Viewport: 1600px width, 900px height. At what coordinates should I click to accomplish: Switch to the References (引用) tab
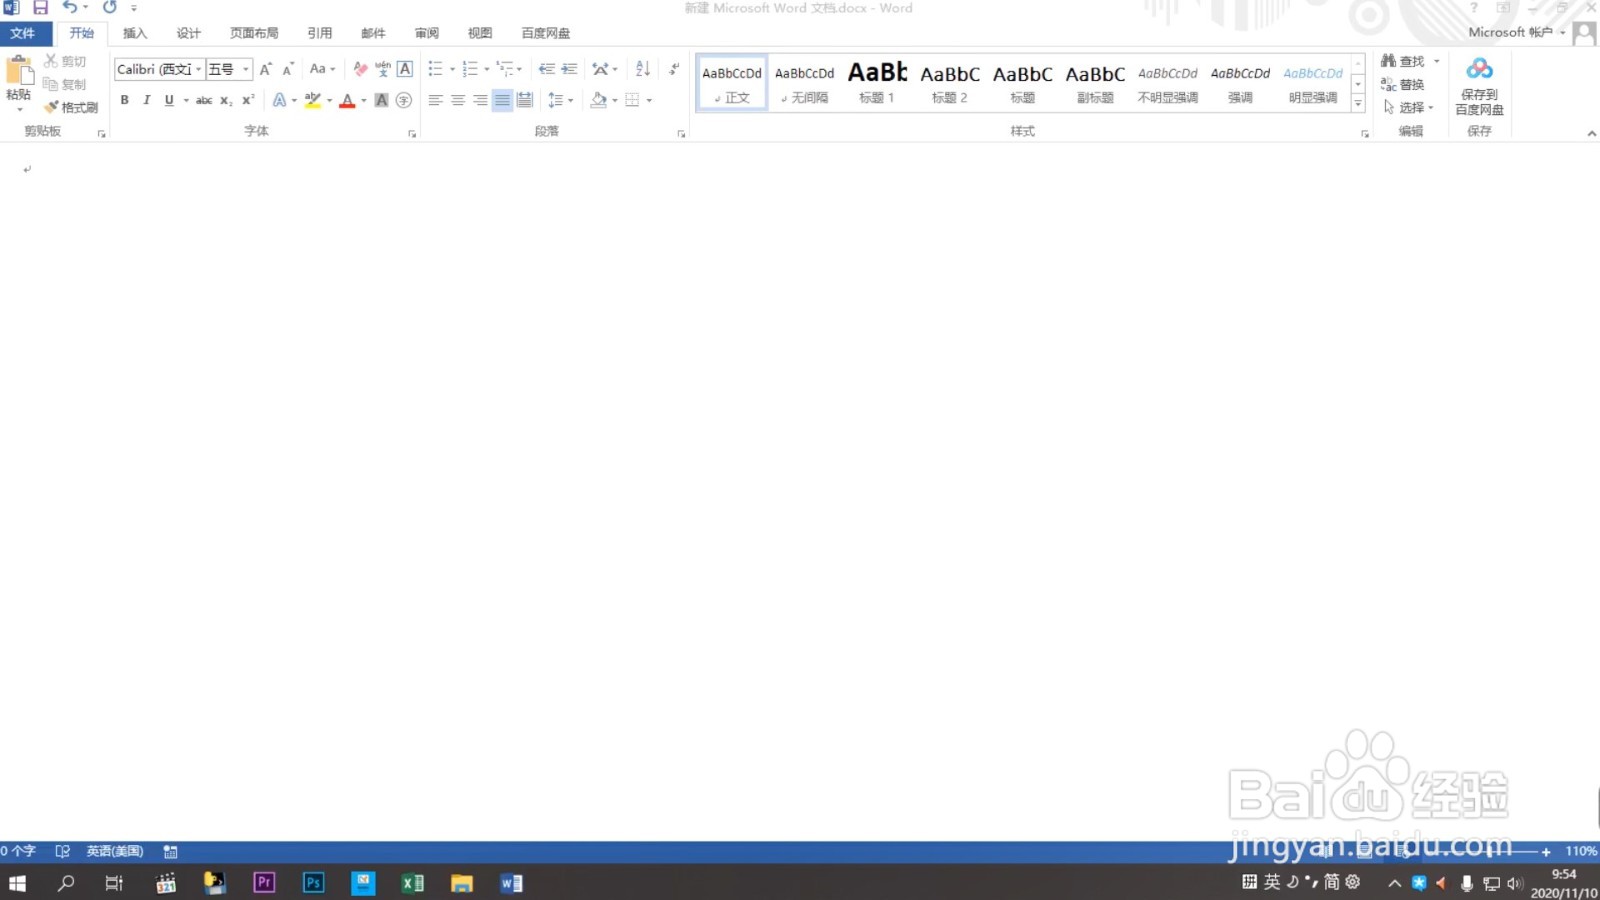click(x=320, y=33)
